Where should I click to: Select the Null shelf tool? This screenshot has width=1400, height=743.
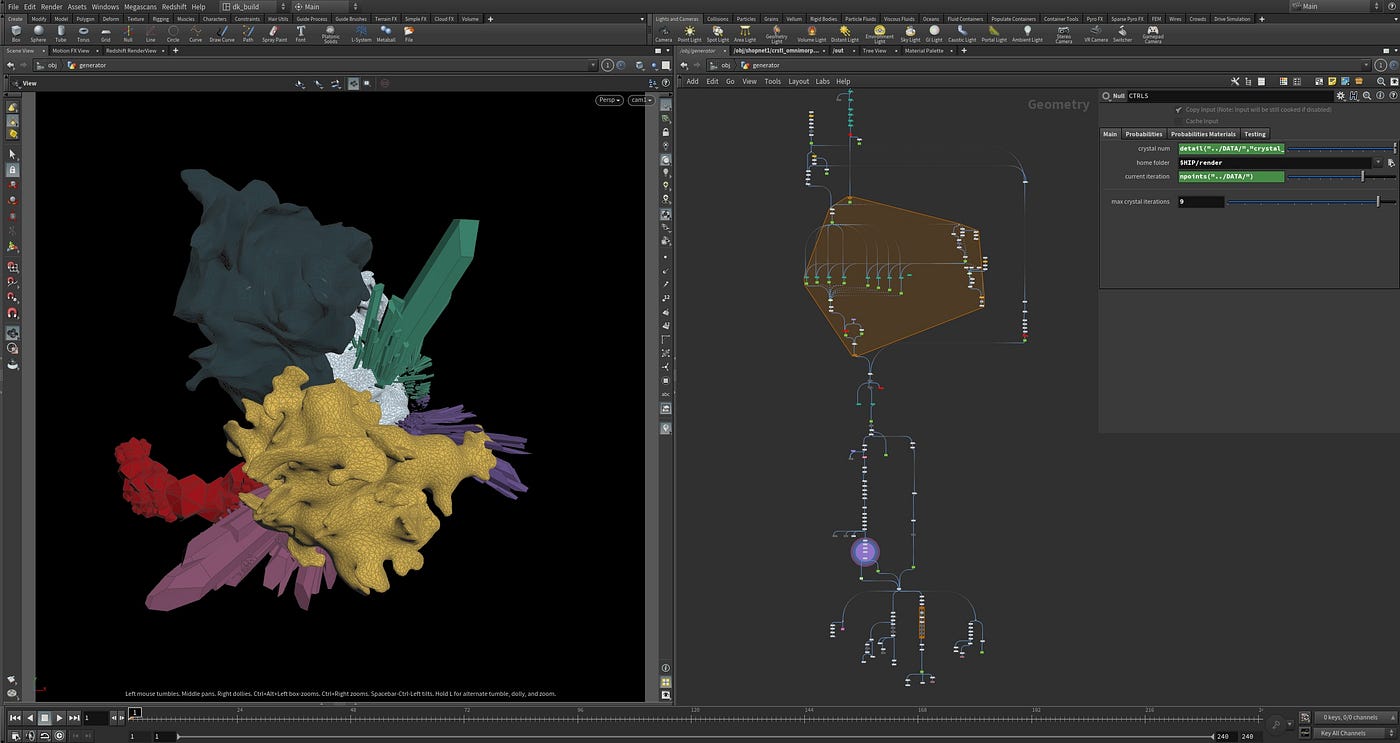click(x=128, y=34)
